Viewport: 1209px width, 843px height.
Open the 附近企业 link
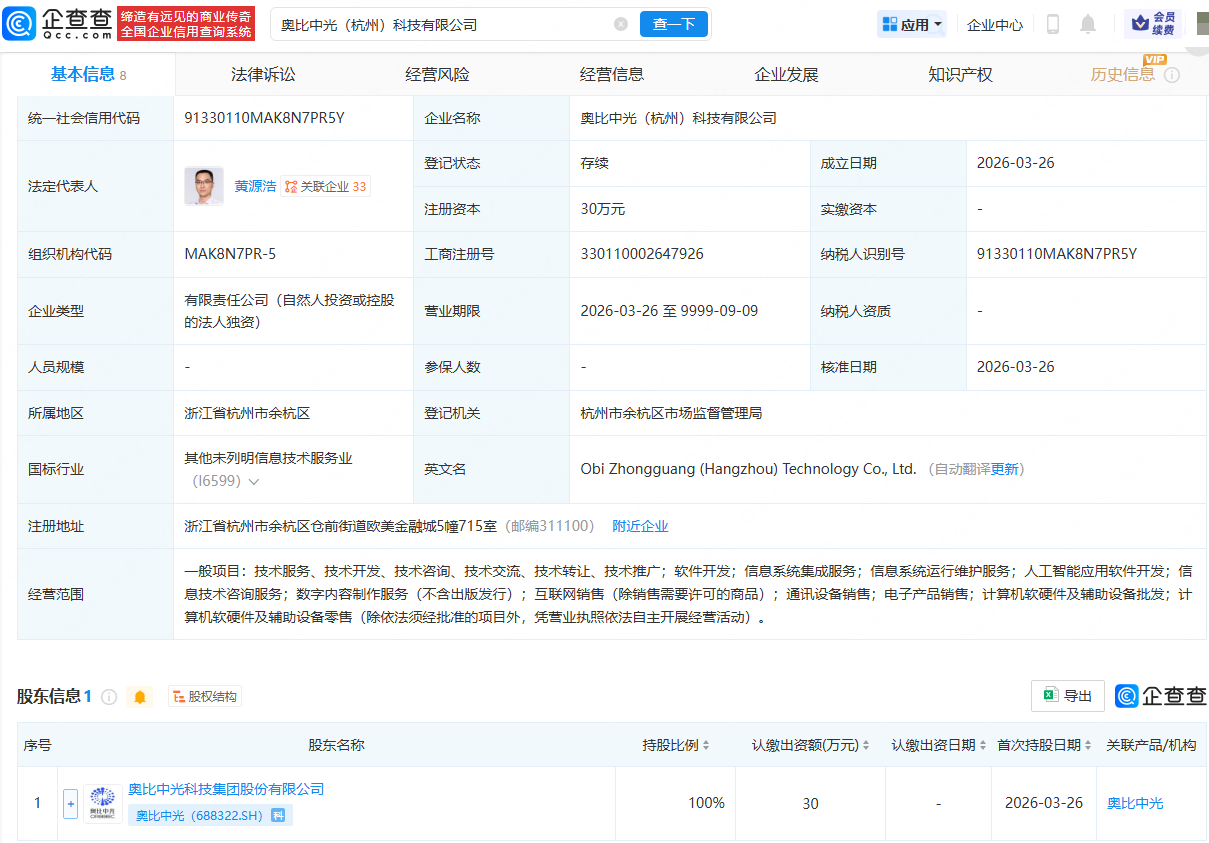(640, 525)
